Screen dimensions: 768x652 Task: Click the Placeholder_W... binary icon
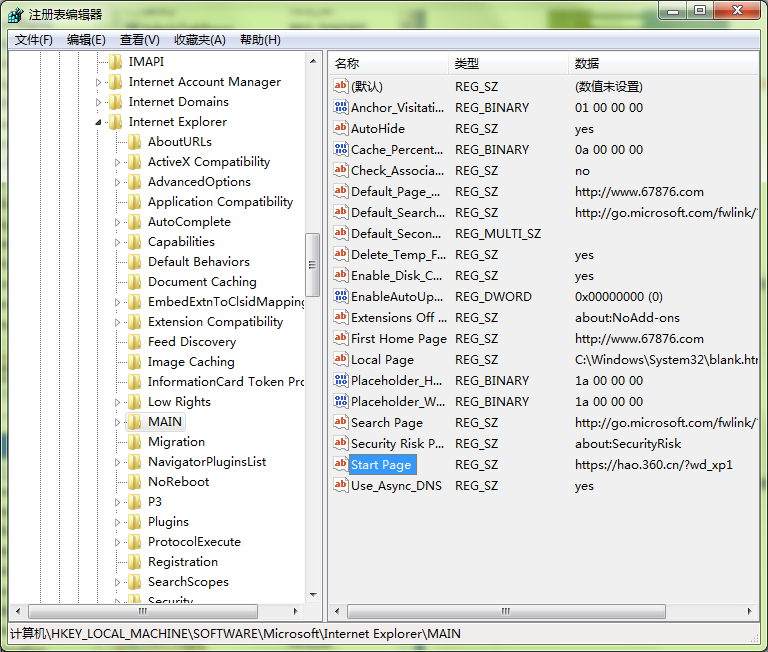(x=340, y=401)
